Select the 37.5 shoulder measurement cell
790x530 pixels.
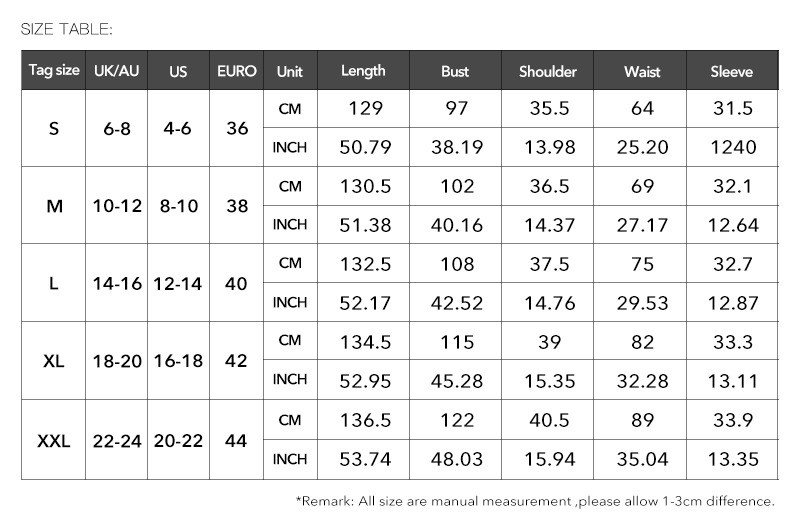pos(548,264)
